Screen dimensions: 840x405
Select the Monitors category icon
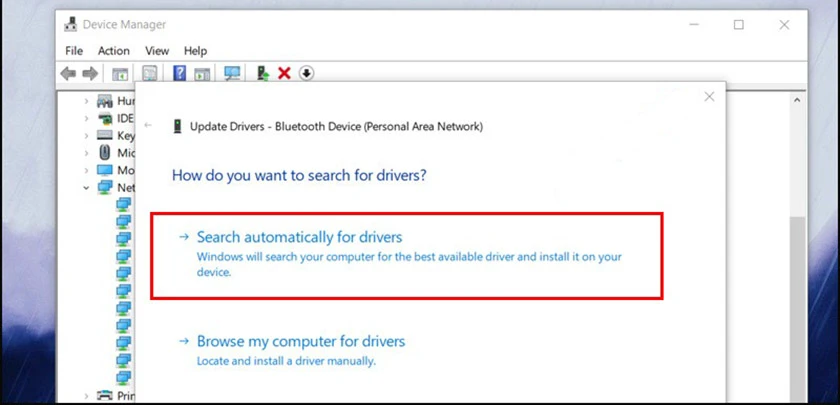click(x=104, y=170)
